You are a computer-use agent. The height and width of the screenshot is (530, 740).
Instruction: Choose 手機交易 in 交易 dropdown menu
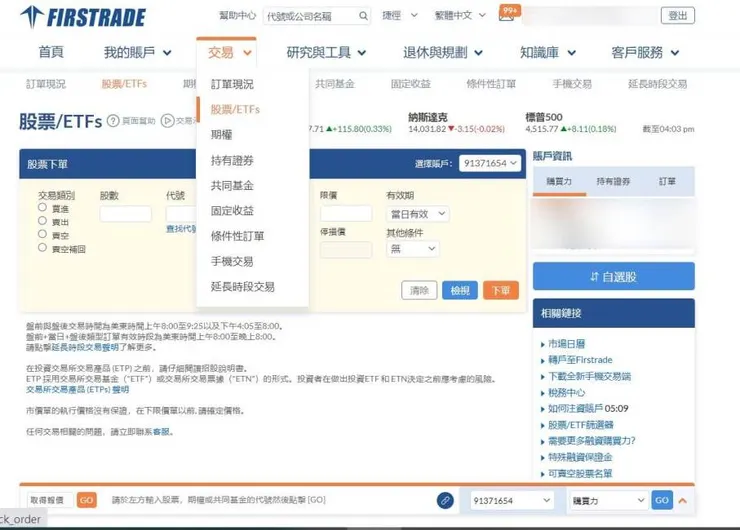[232, 261]
